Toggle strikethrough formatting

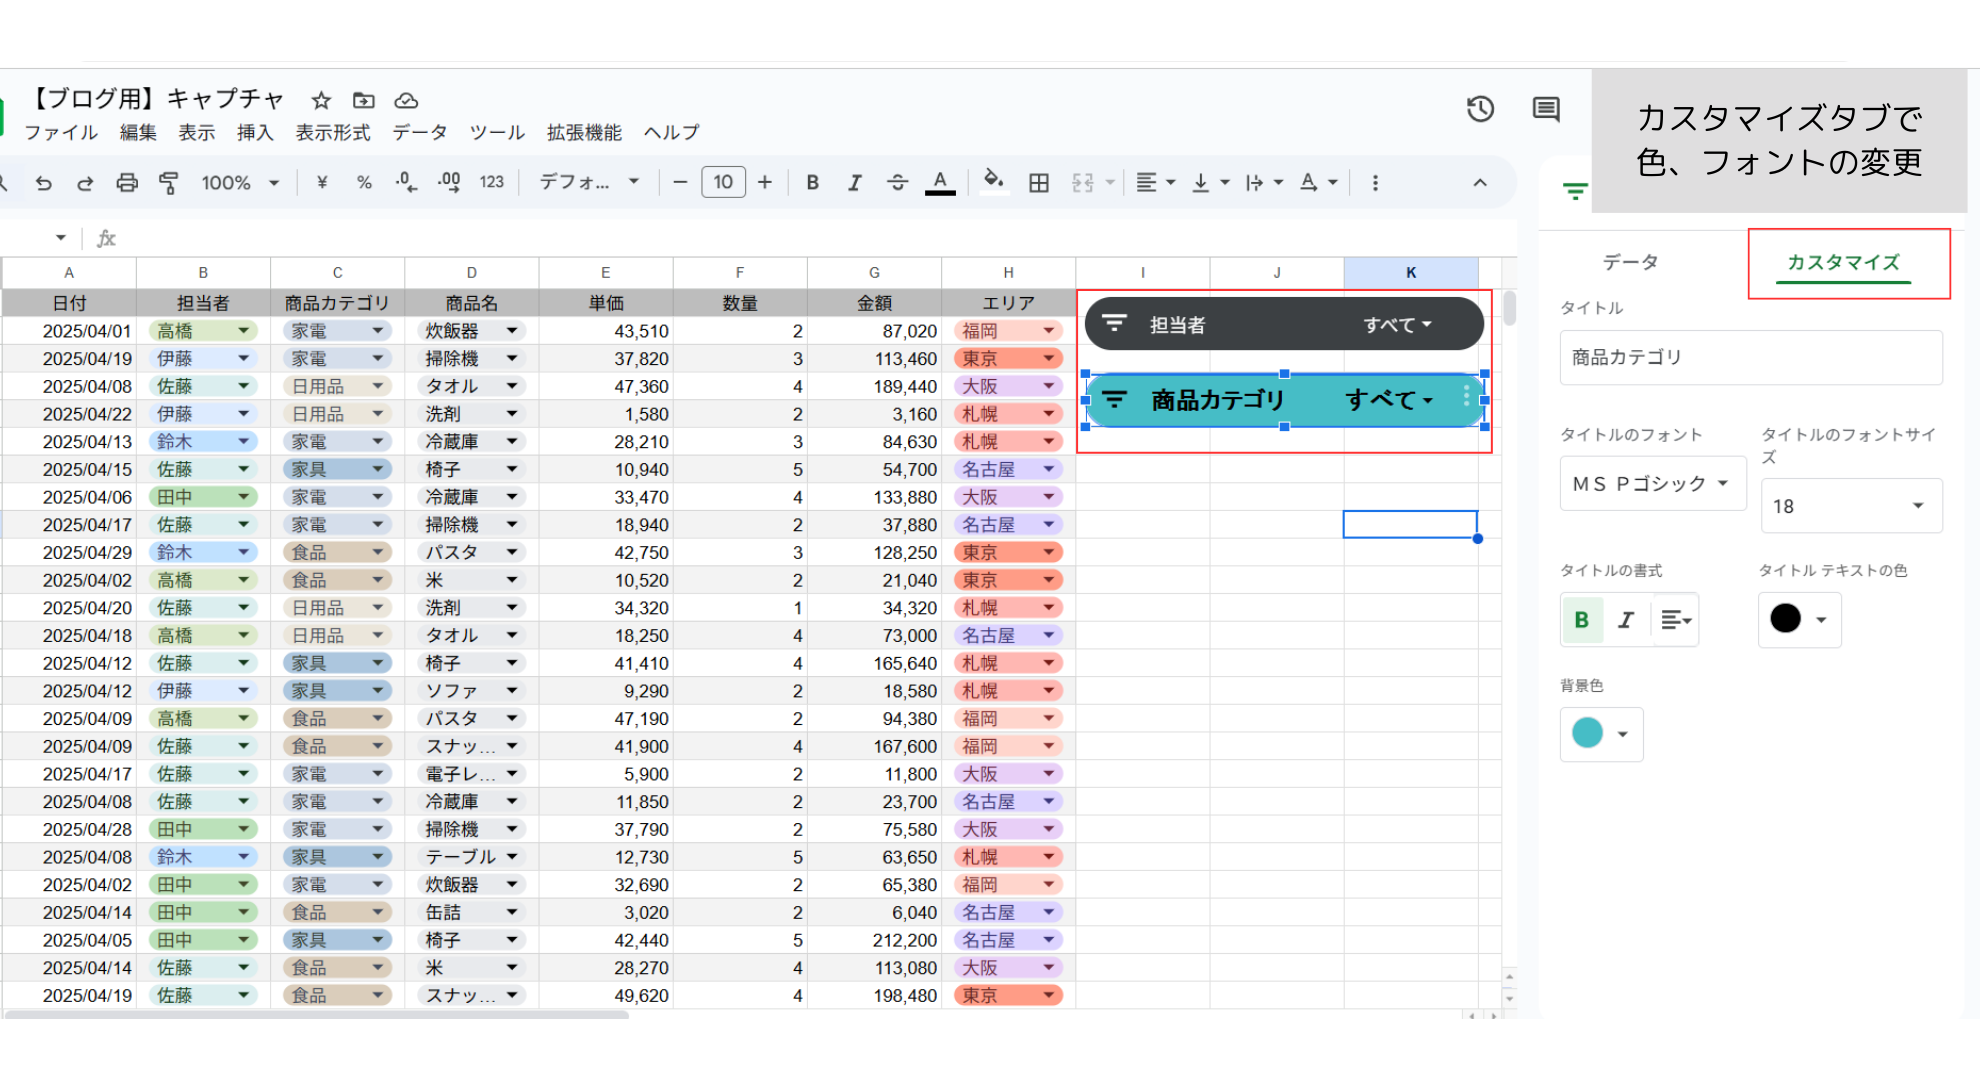(897, 183)
